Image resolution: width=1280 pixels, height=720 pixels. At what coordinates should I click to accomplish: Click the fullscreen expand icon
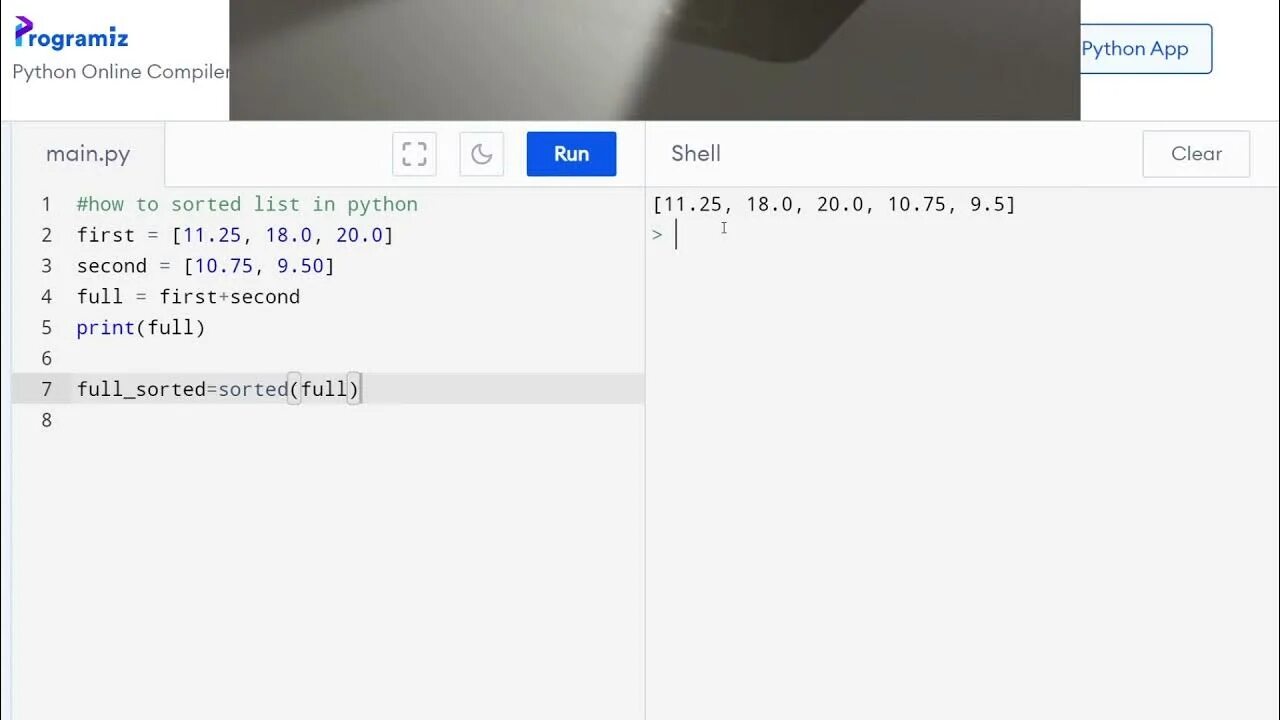[x=414, y=154]
